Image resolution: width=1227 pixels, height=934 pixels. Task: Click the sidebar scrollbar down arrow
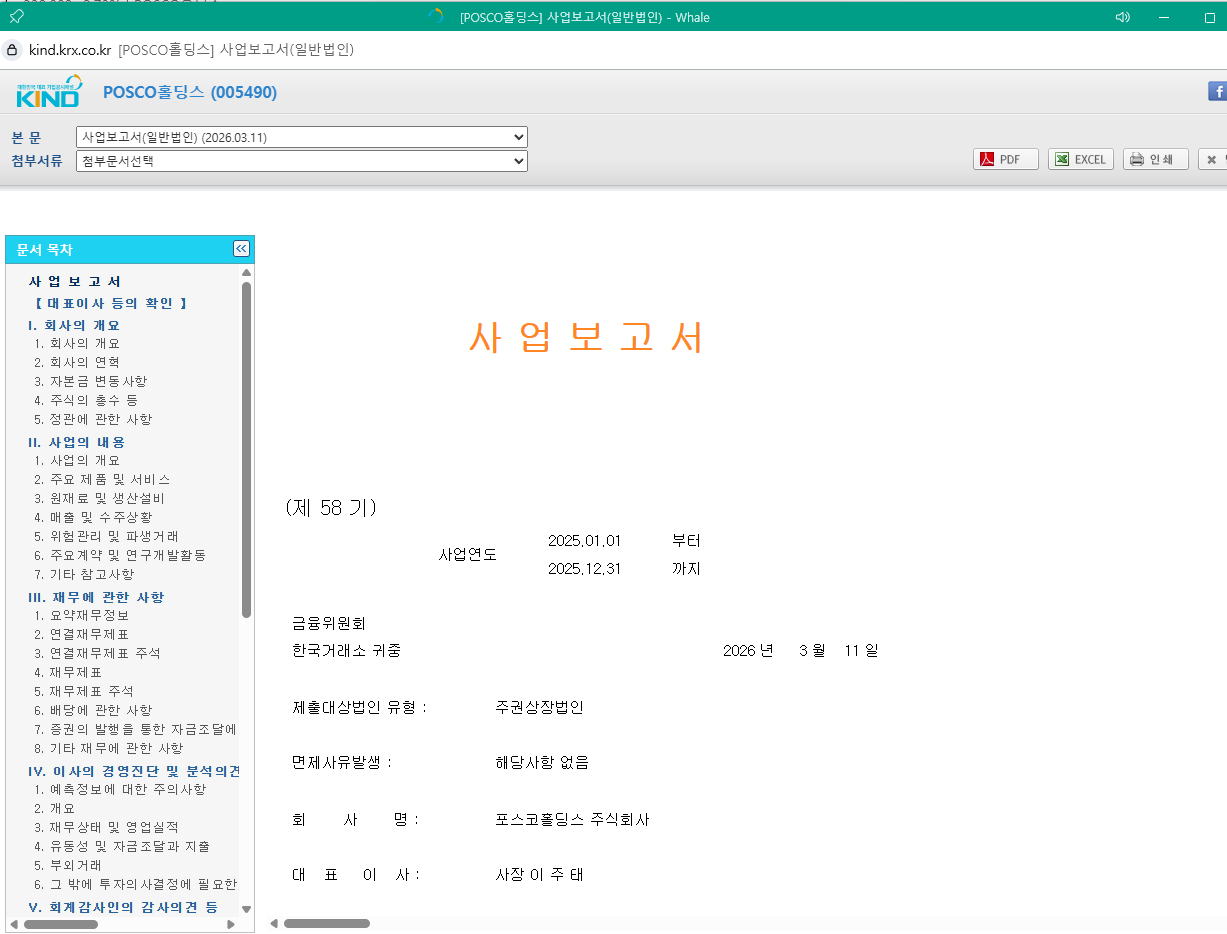point(247,910)
